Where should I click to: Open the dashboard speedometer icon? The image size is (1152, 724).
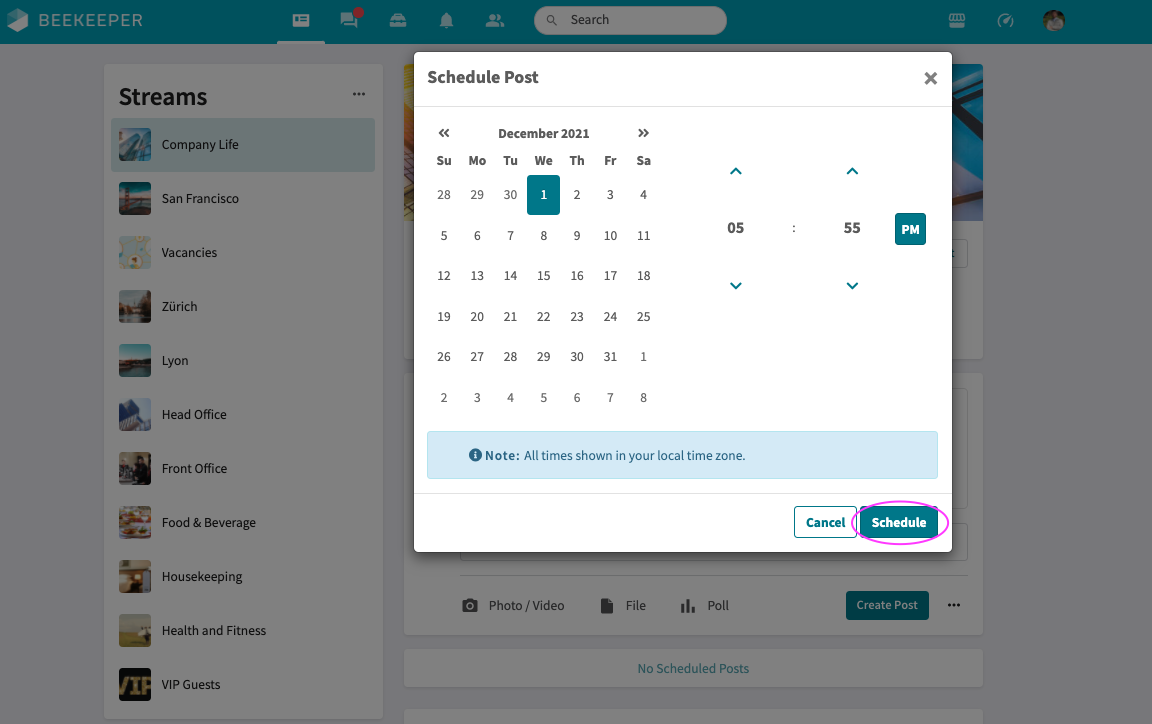coord(1006,20)
